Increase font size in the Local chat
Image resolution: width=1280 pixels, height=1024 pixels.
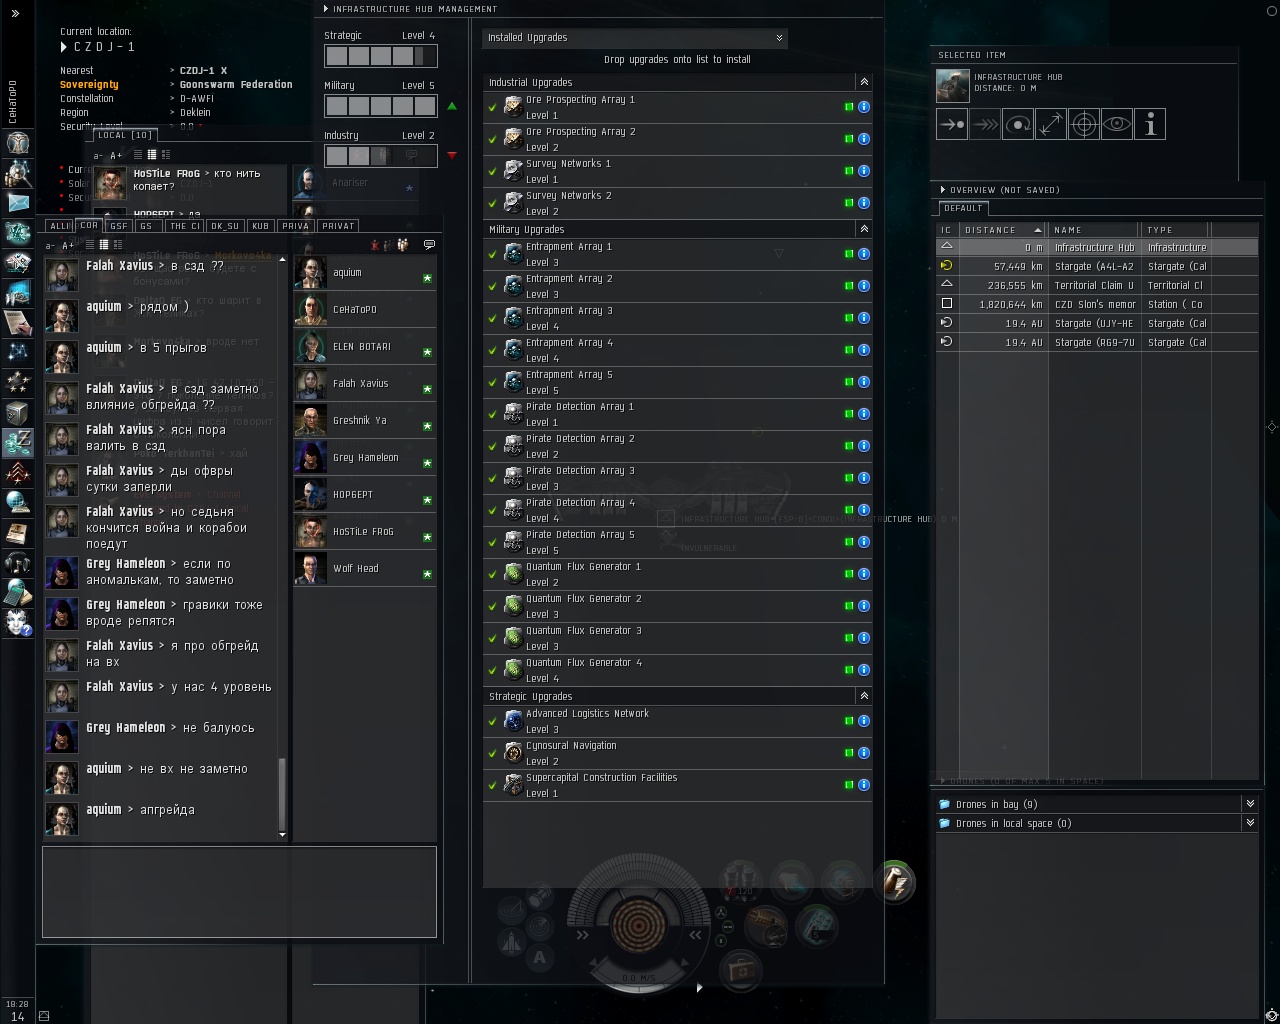(116, 155)
